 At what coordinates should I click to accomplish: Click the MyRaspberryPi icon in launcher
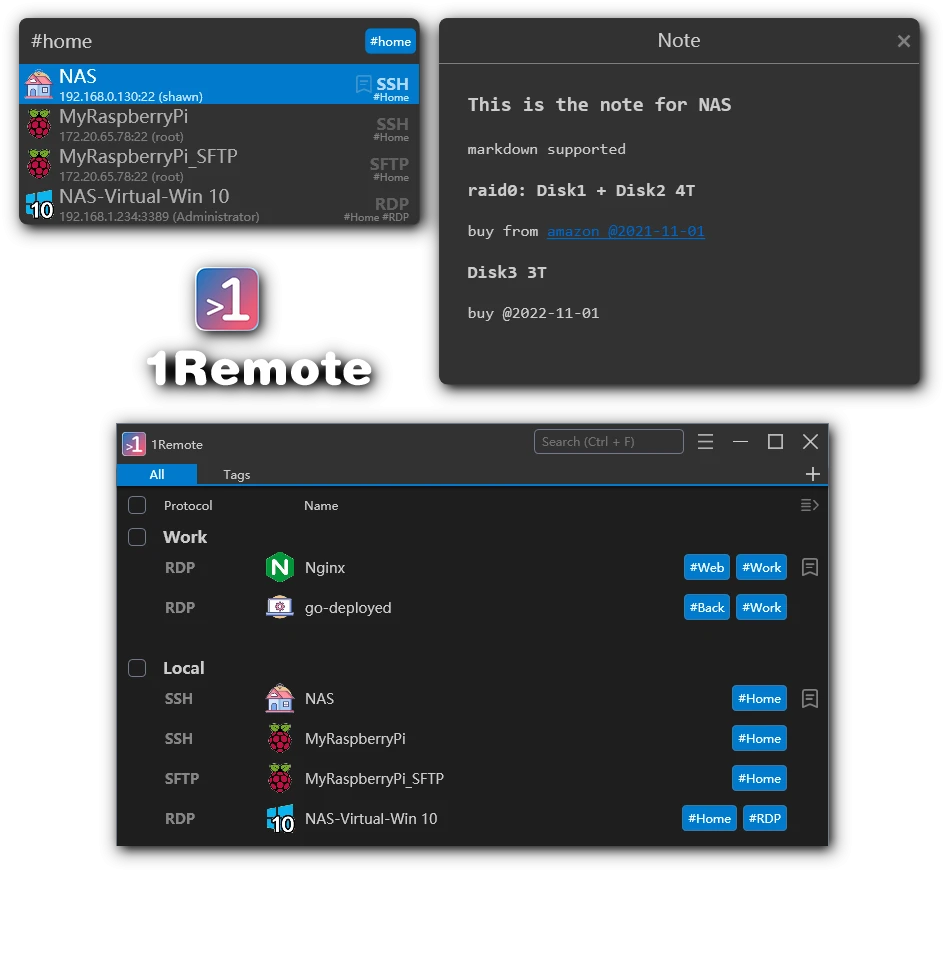point(39,123)
